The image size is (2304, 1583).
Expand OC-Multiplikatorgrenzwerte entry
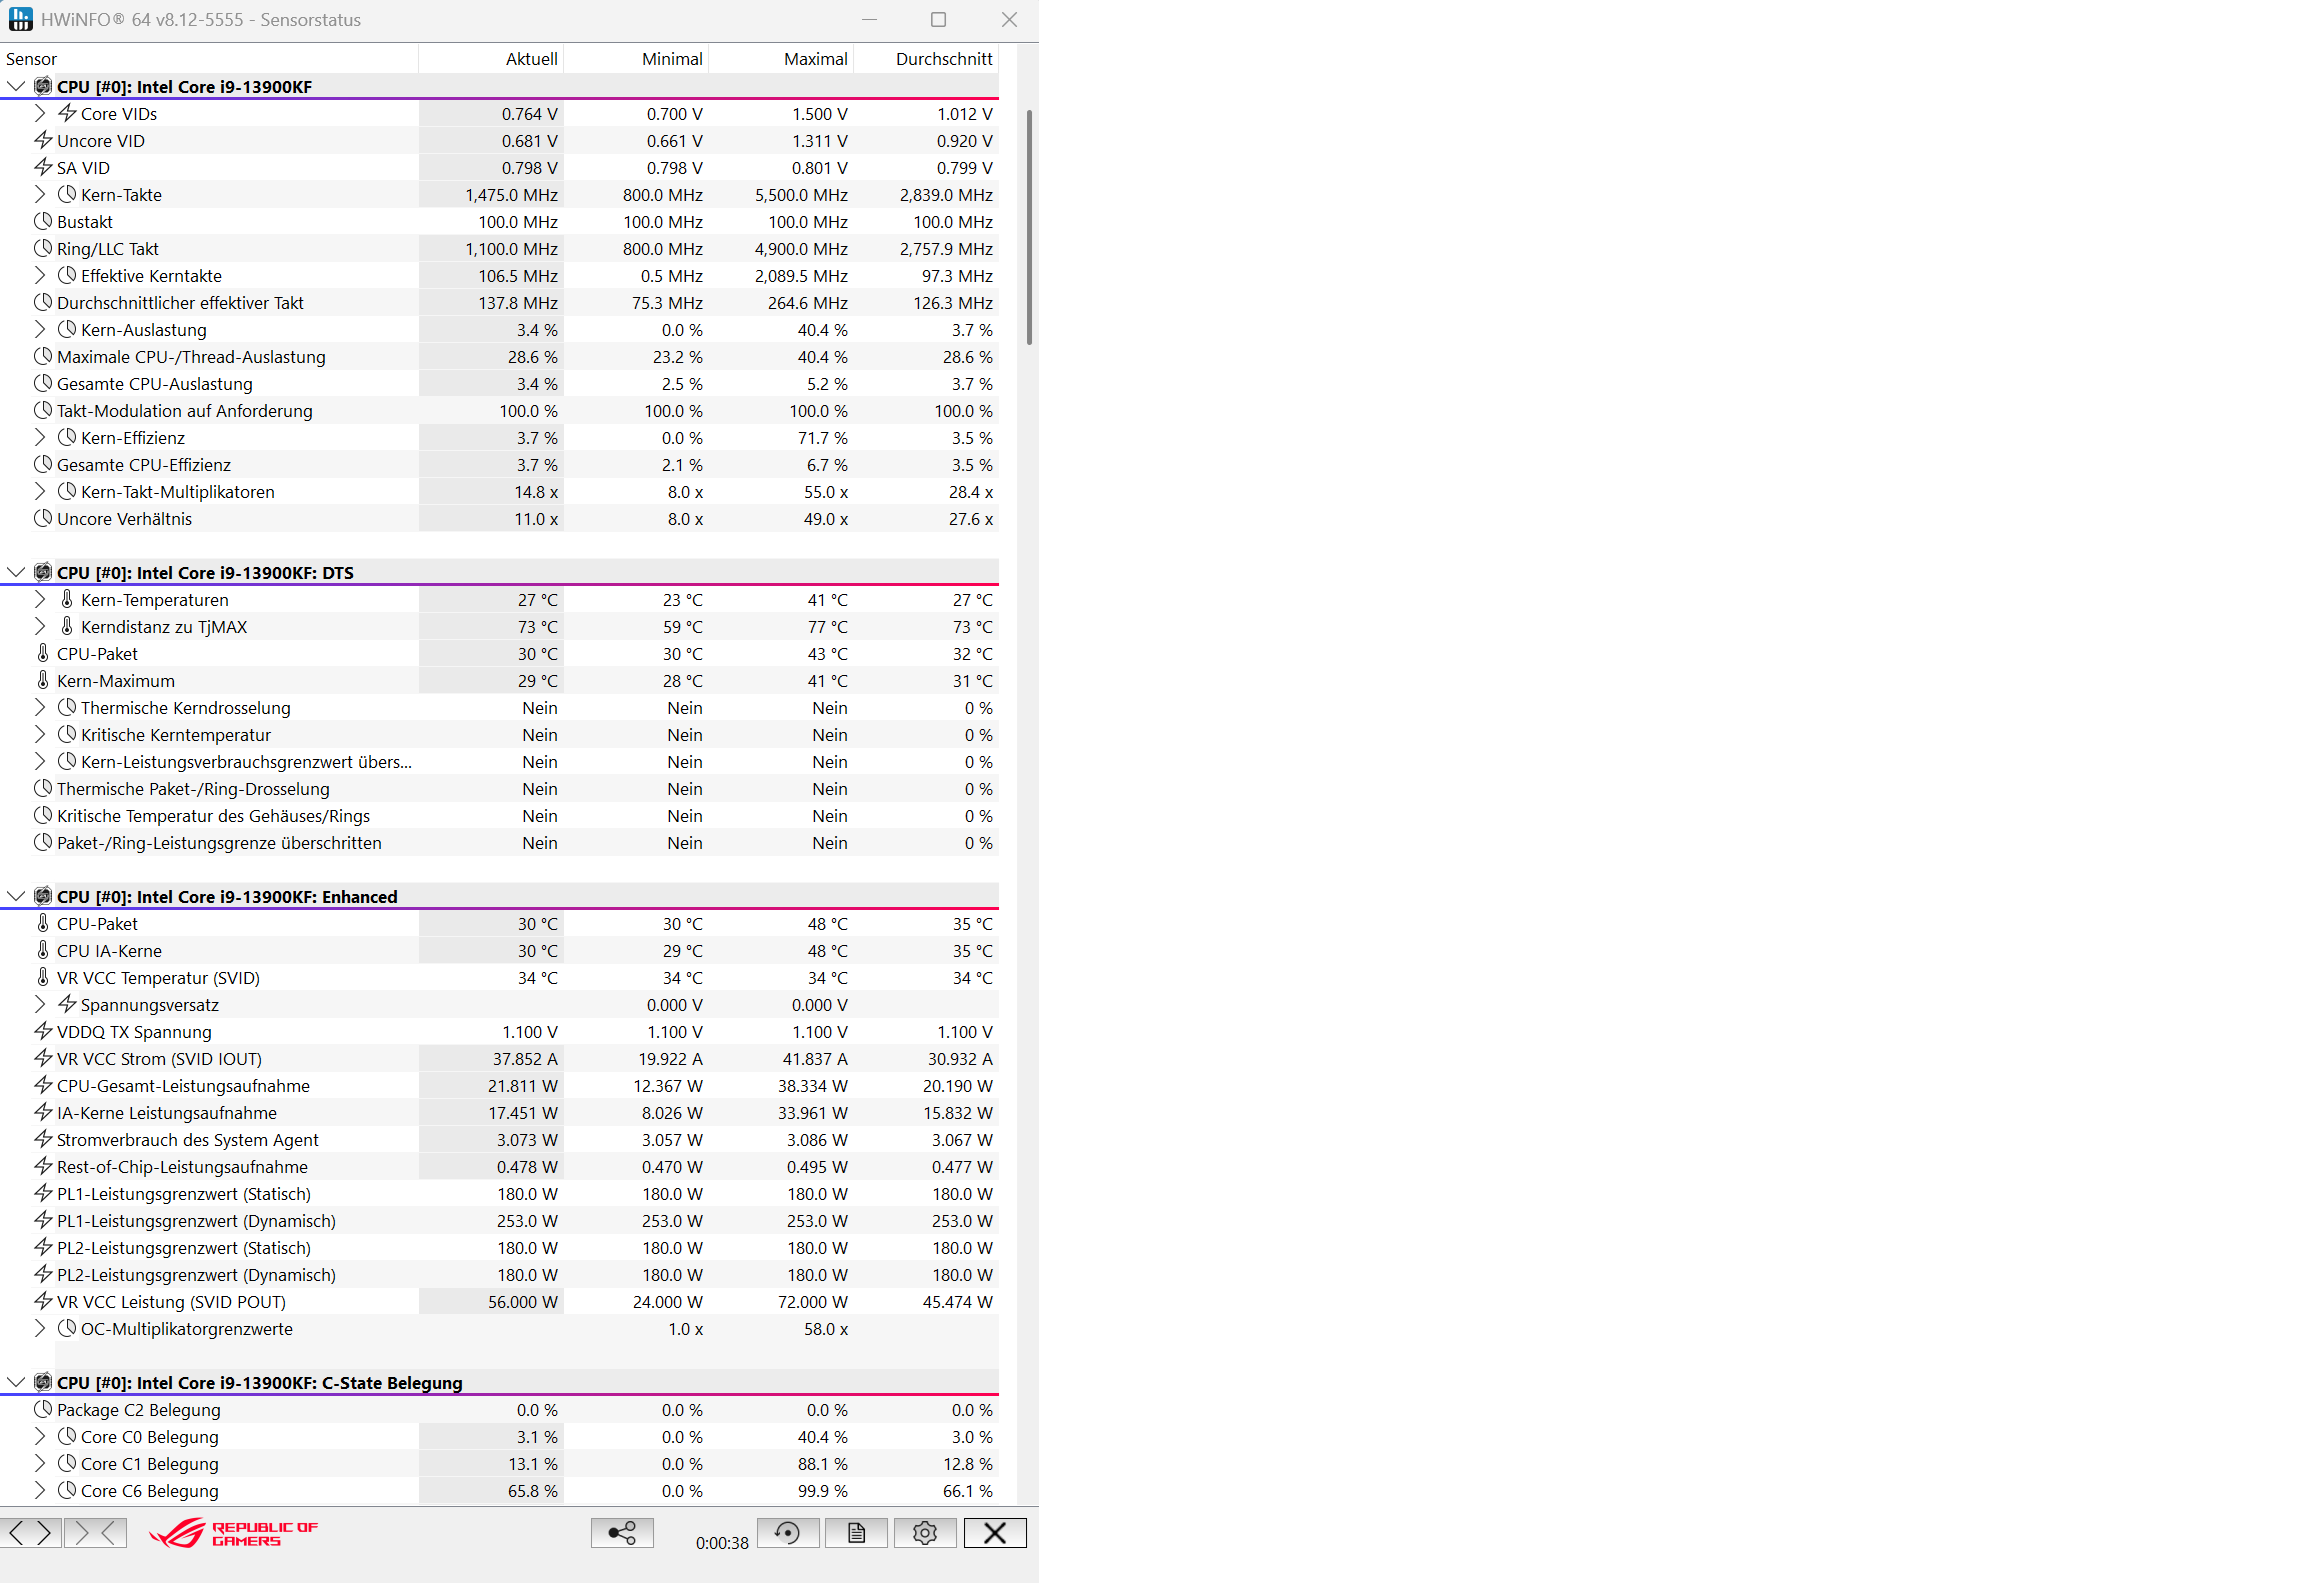40,1328
